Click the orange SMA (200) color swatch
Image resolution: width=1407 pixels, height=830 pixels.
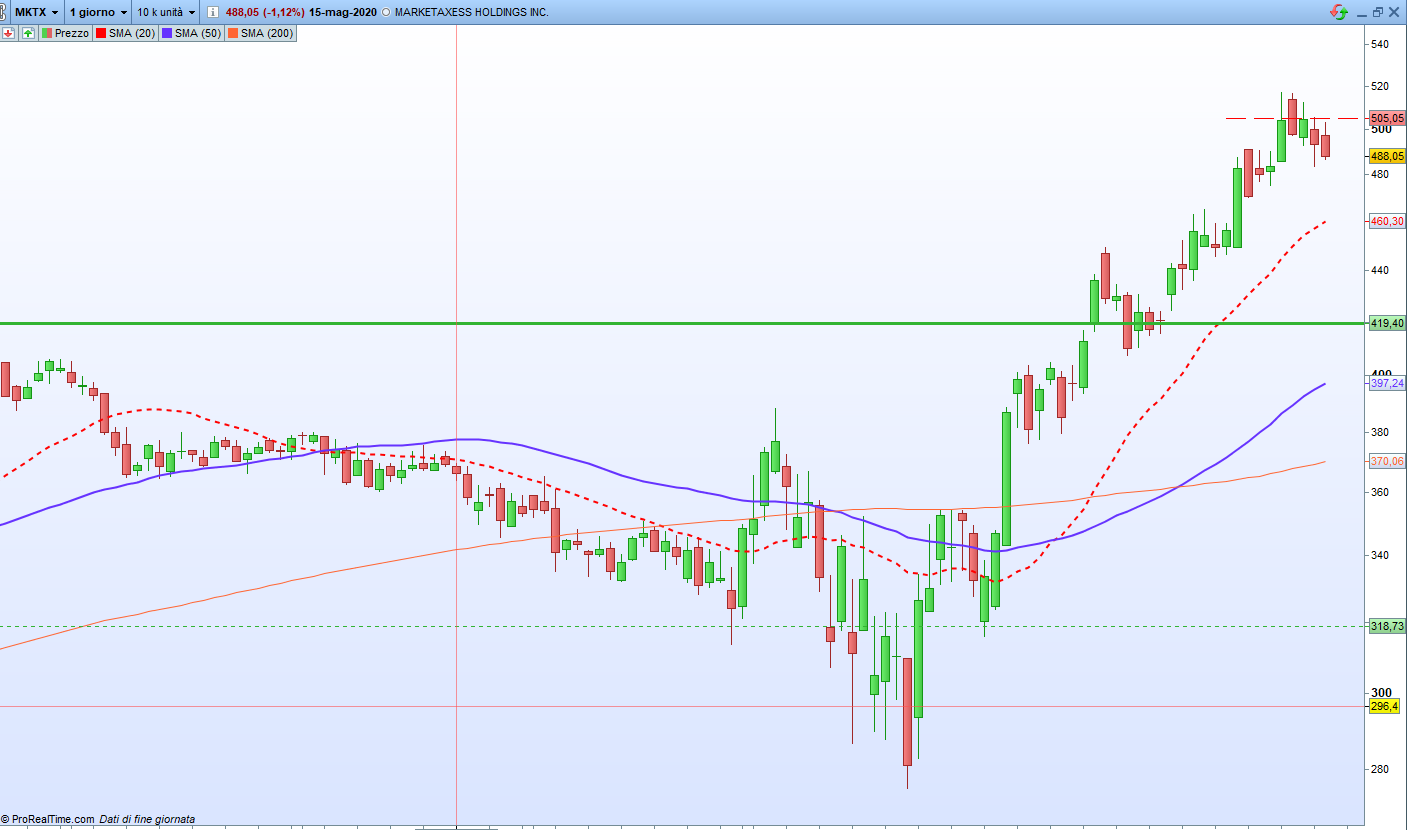coord(233,33)
